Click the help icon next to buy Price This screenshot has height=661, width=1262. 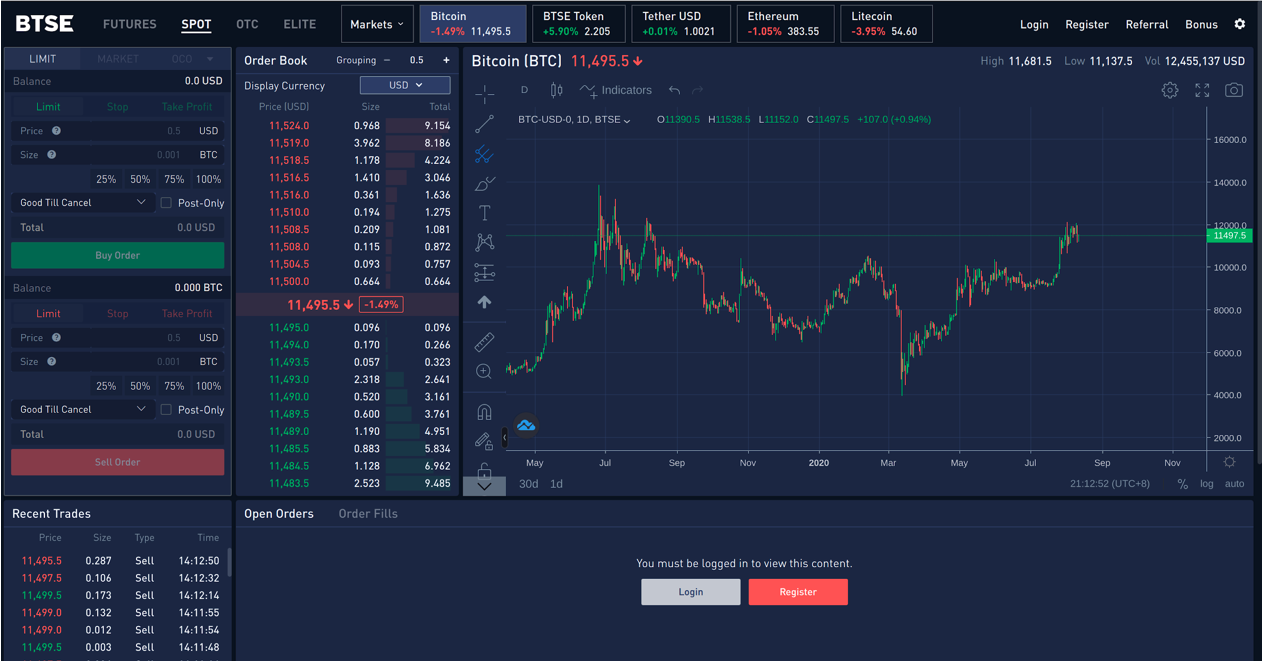coord(56,131)
